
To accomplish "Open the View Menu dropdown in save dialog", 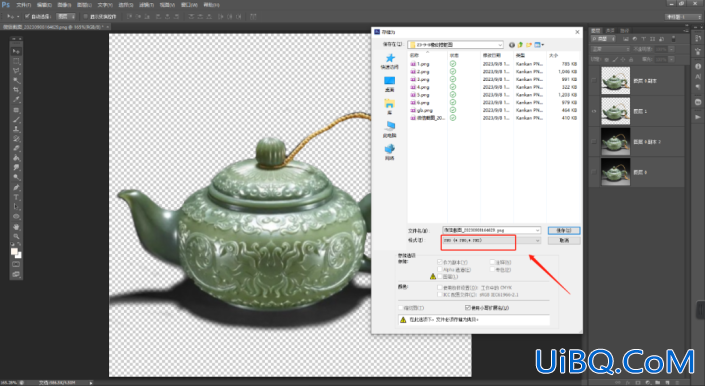I will tap(539, 44).
